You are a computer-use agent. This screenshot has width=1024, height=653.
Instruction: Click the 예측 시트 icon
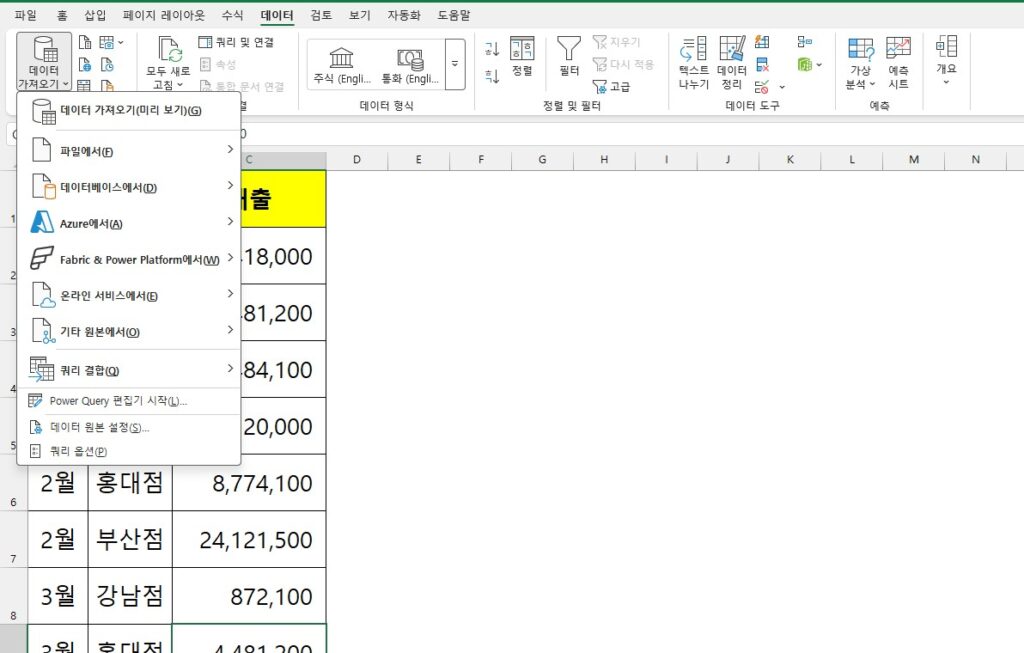(x=898, y=62)
